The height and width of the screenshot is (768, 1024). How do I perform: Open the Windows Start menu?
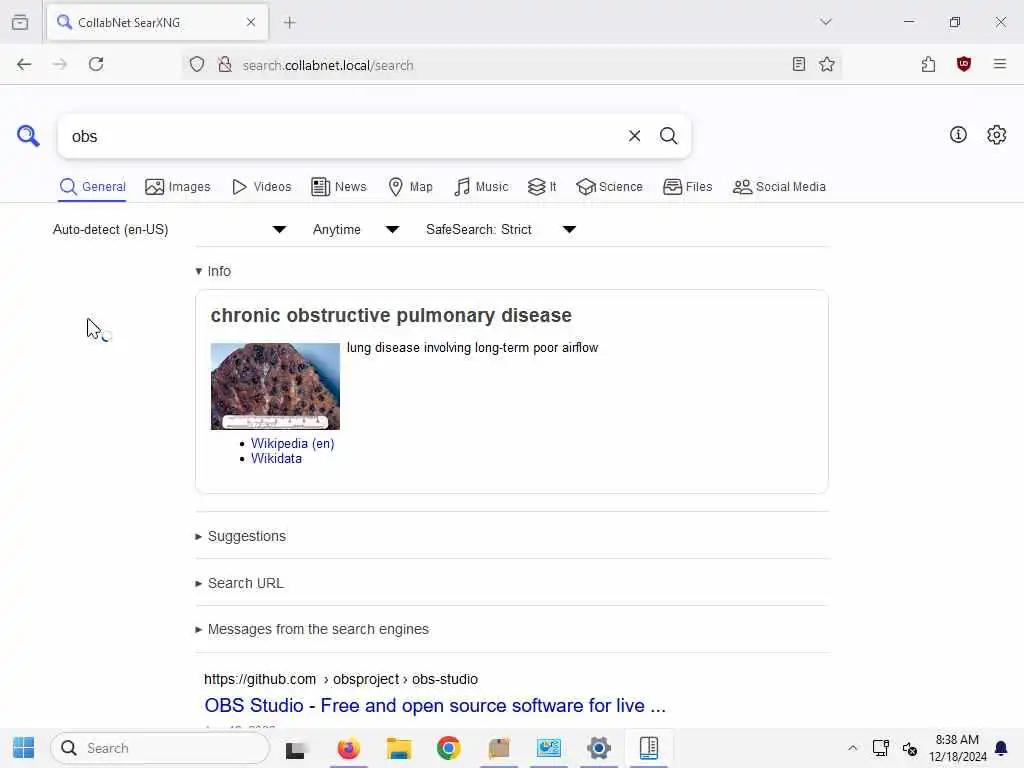24,748
